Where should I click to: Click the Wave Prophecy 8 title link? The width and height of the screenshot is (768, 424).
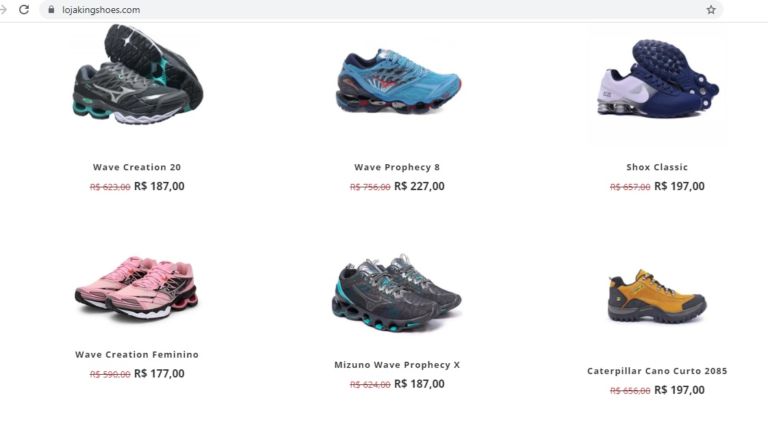(397, 167)
